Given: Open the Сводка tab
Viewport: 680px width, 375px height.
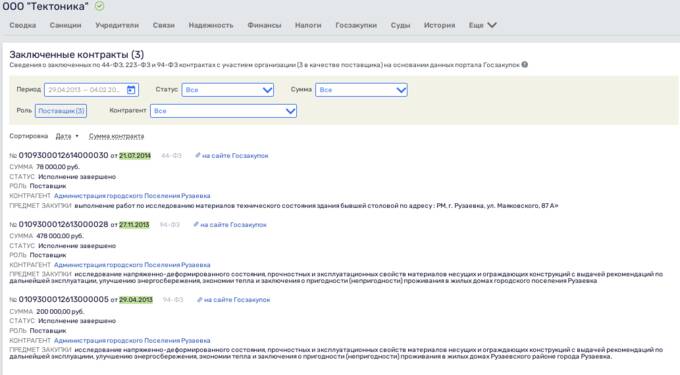Looking at the screenshot, I should [x=23, y=25].
